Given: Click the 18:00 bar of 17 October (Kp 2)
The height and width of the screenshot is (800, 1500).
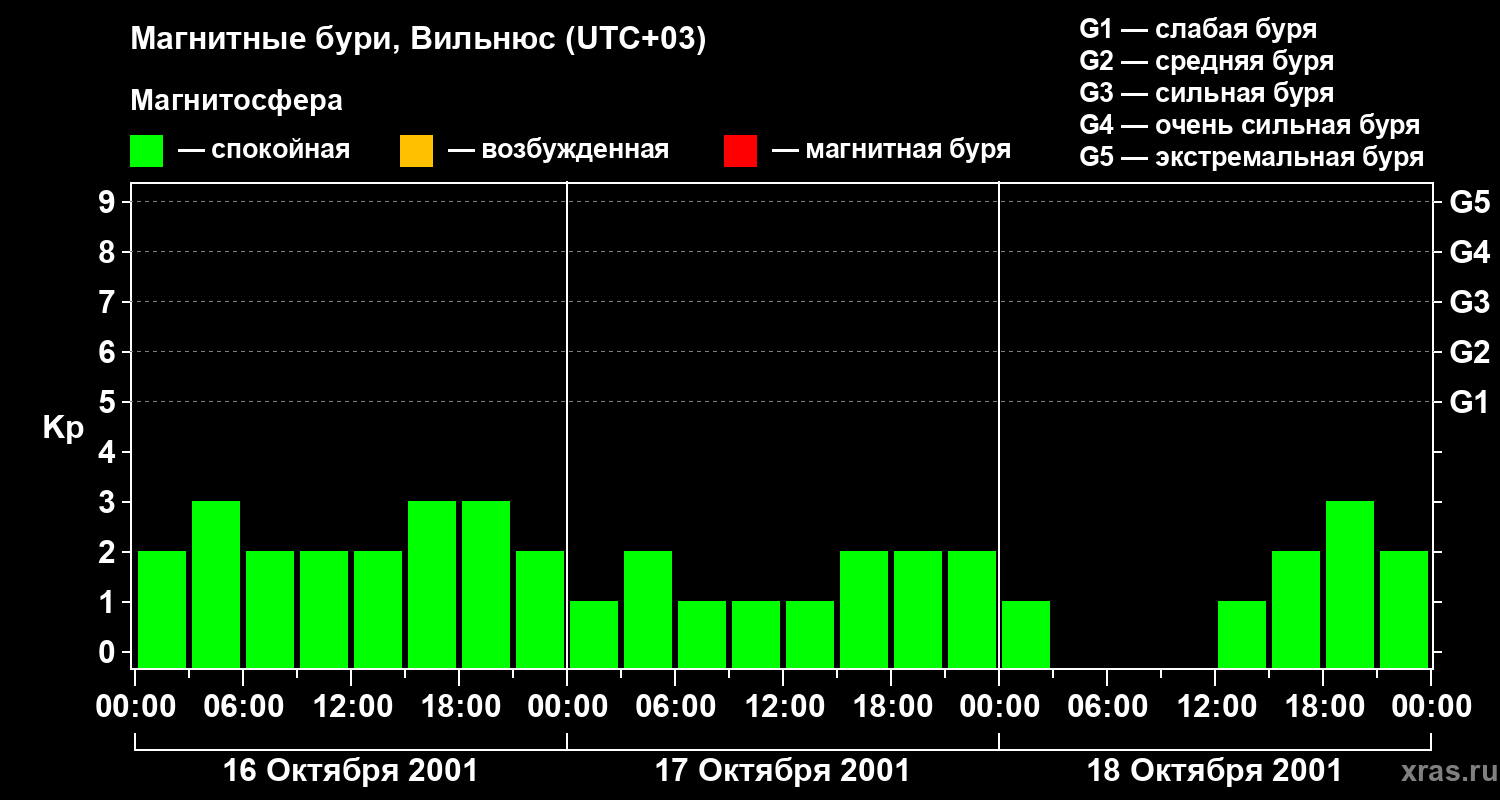Looking at the screenshot, I should click(x=918, y=609).
